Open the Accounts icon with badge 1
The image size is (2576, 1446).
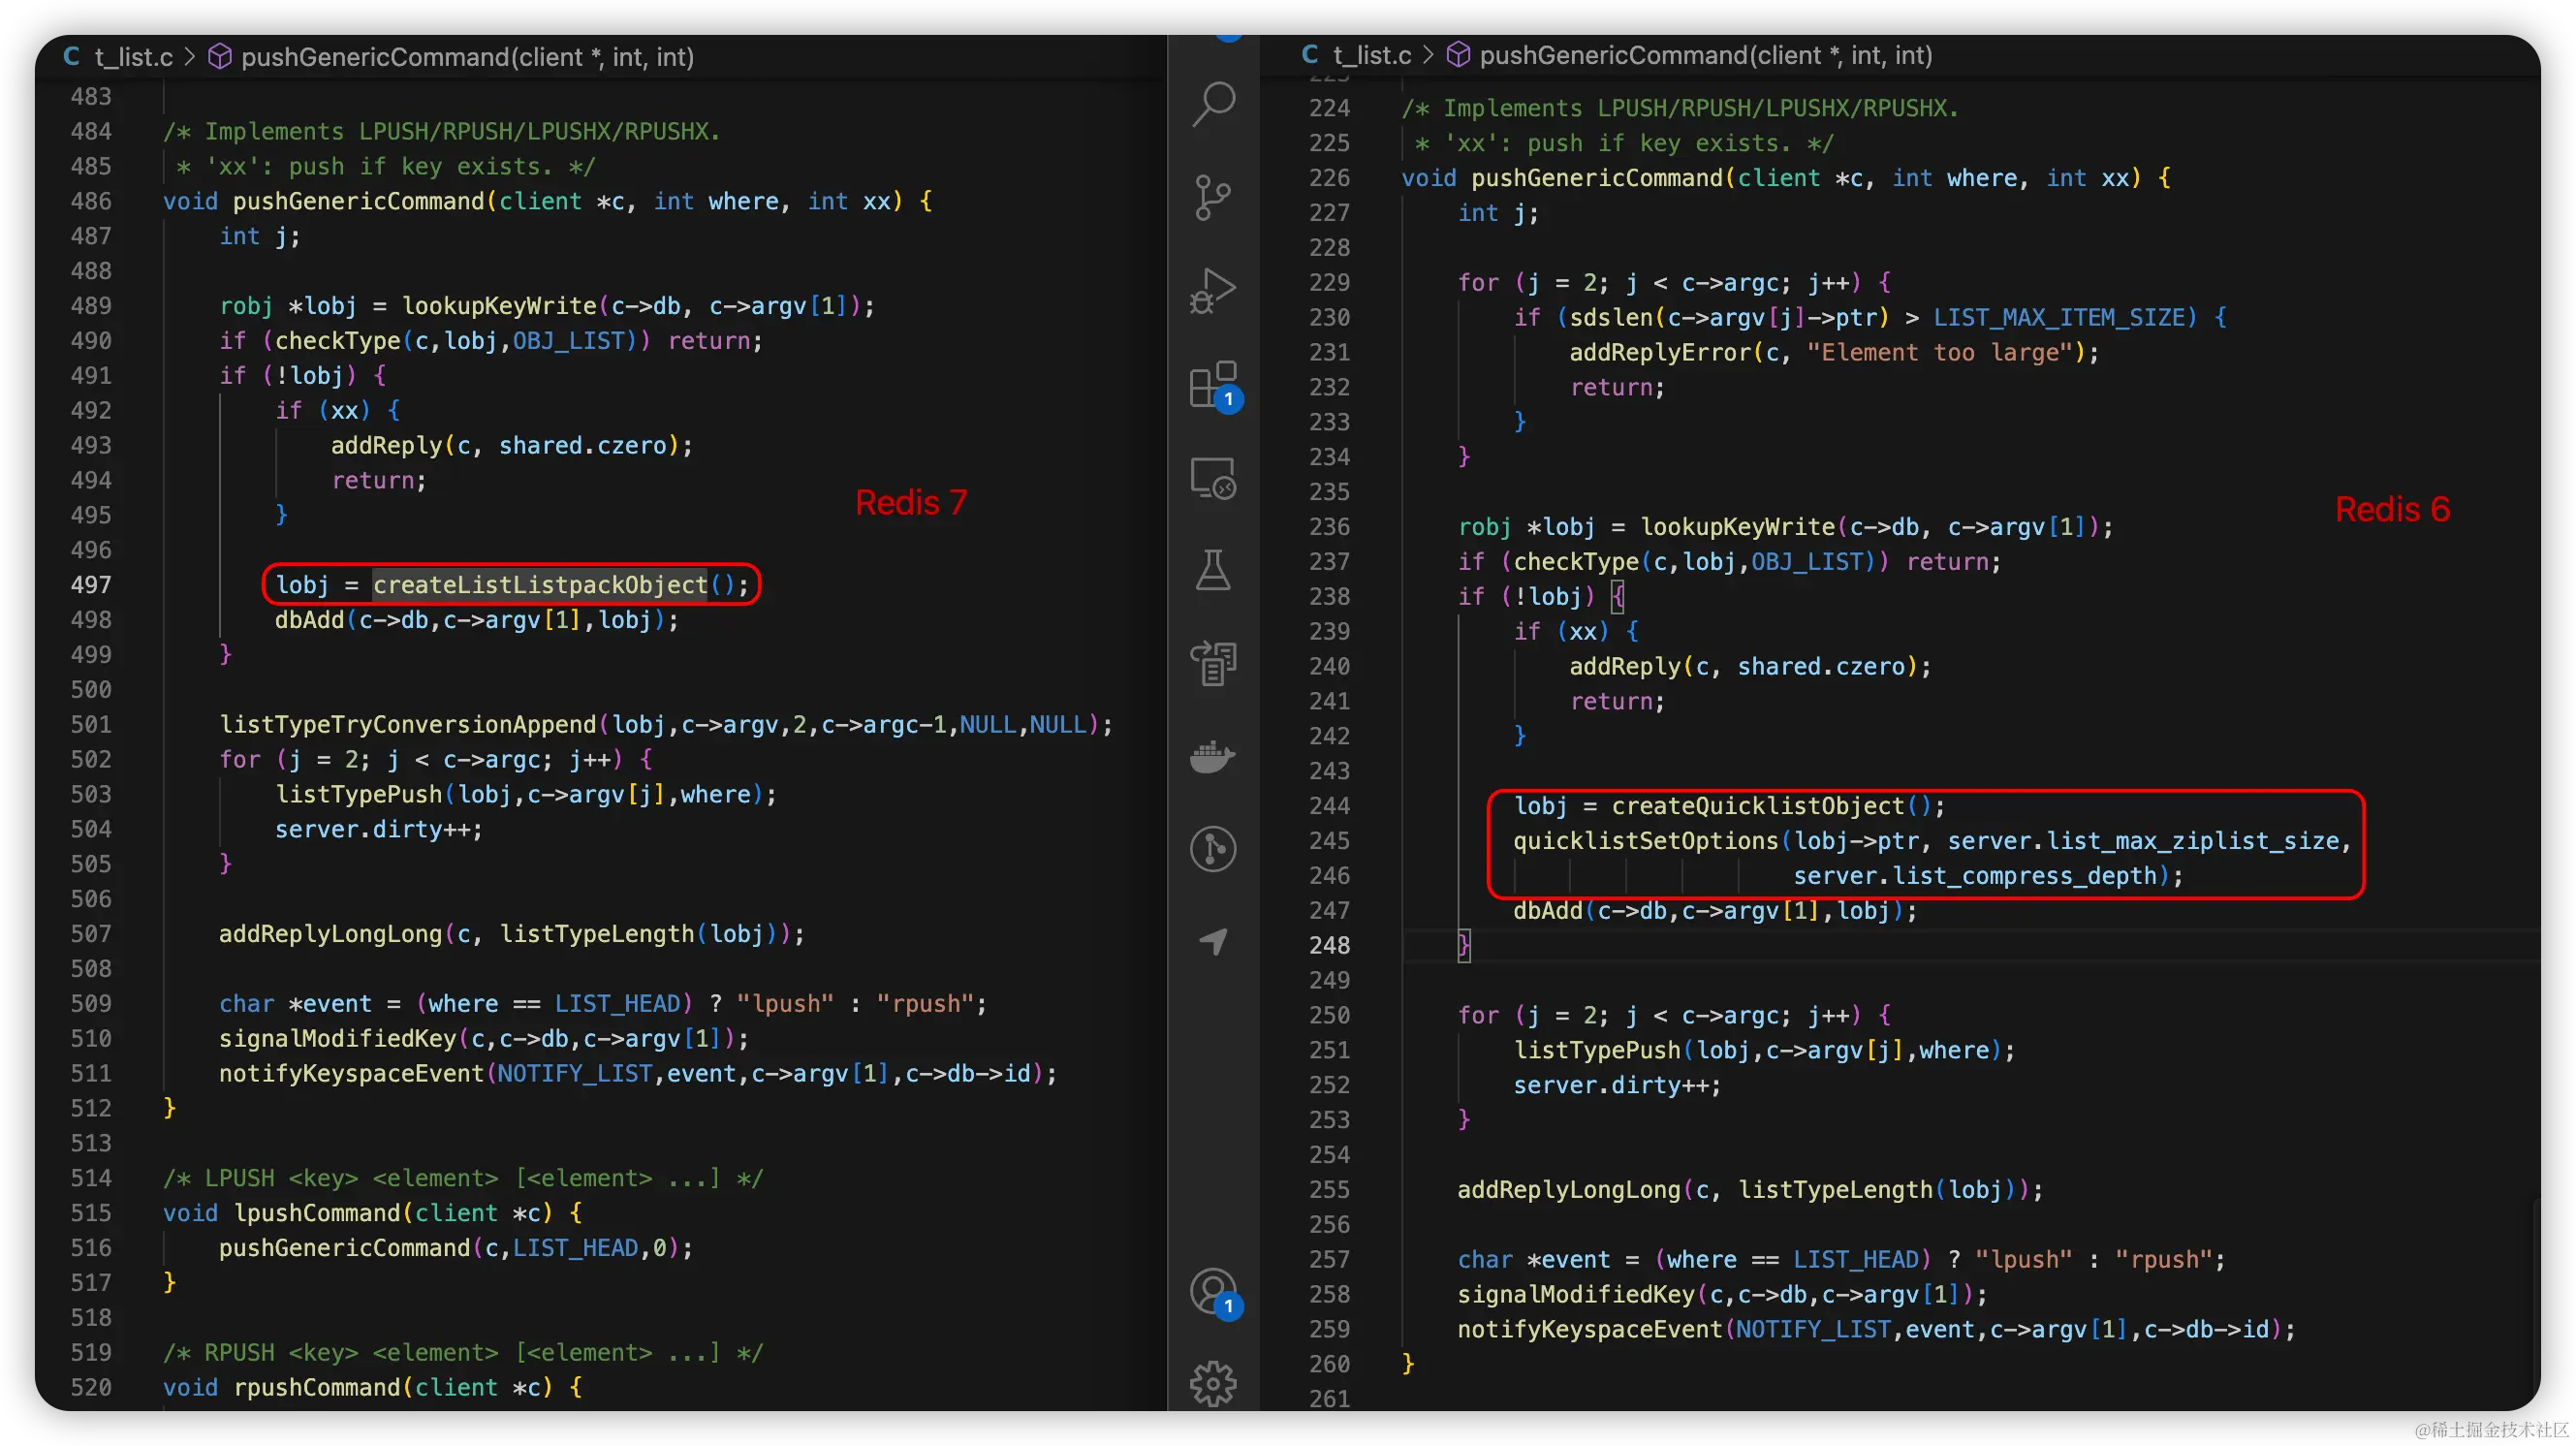point(1214,1292)
